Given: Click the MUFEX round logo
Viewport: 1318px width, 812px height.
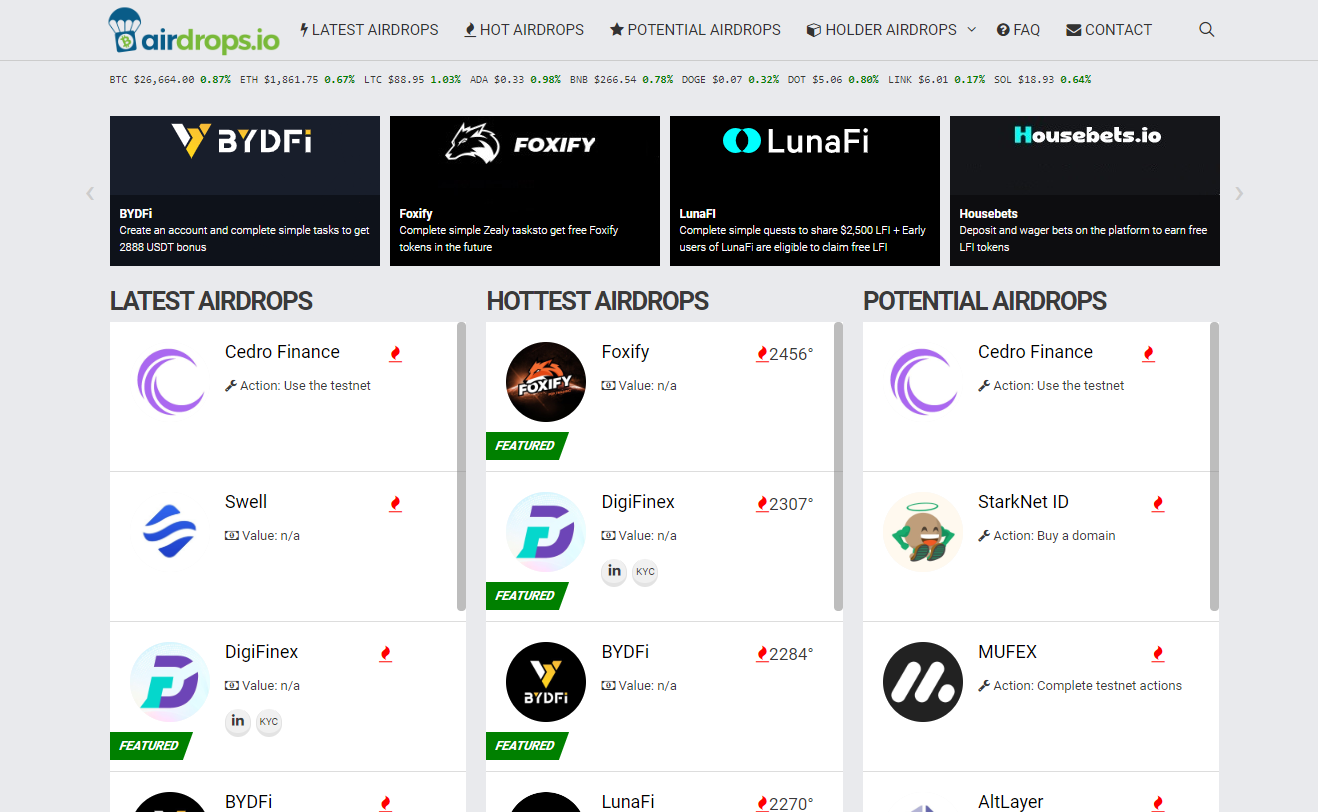Looking at the screenshot, I should click(923, 682).
